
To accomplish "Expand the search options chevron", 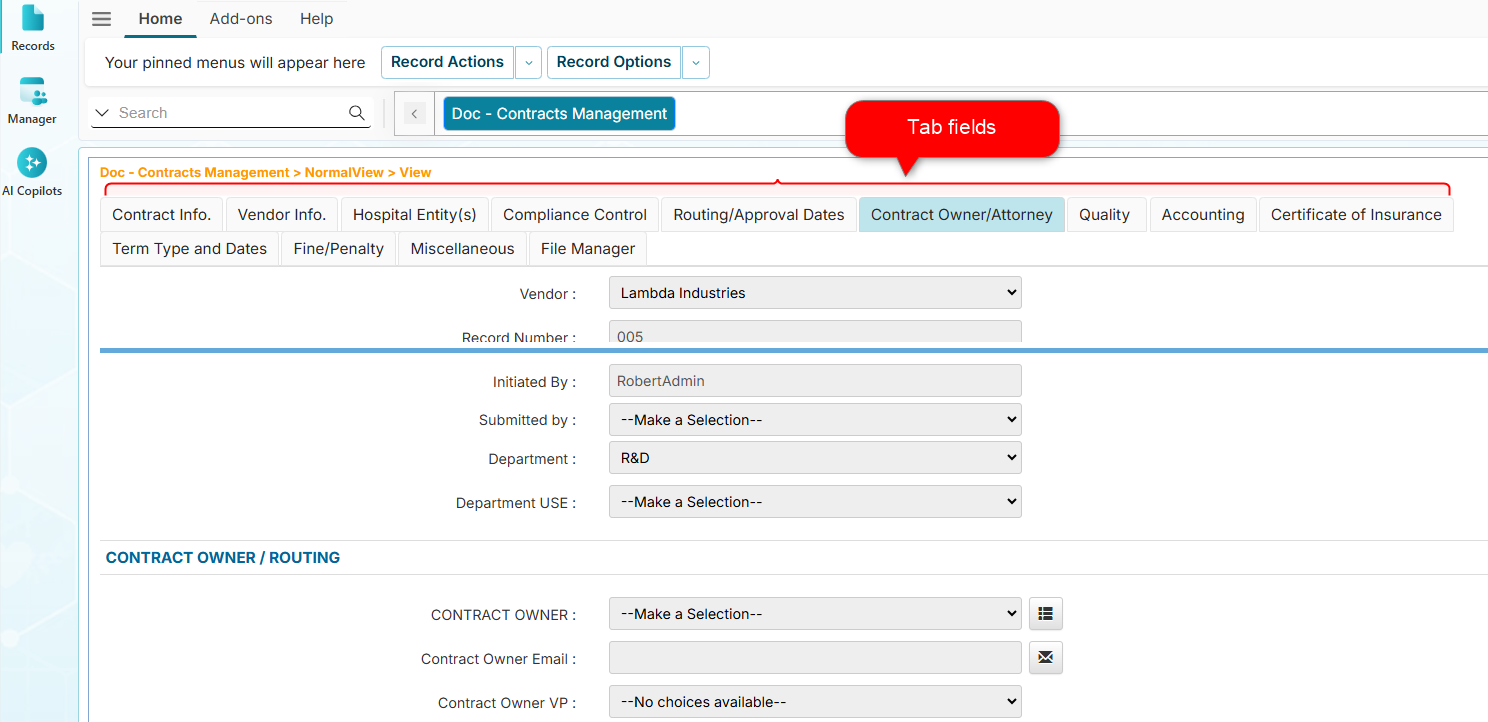I will tap(102, 113).
